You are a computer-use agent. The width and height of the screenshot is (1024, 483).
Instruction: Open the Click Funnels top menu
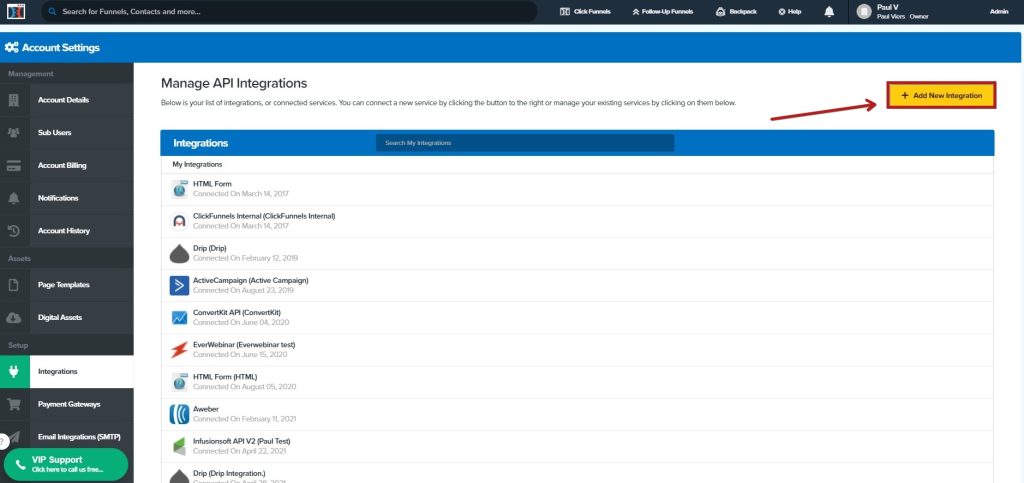coord(585,12)
